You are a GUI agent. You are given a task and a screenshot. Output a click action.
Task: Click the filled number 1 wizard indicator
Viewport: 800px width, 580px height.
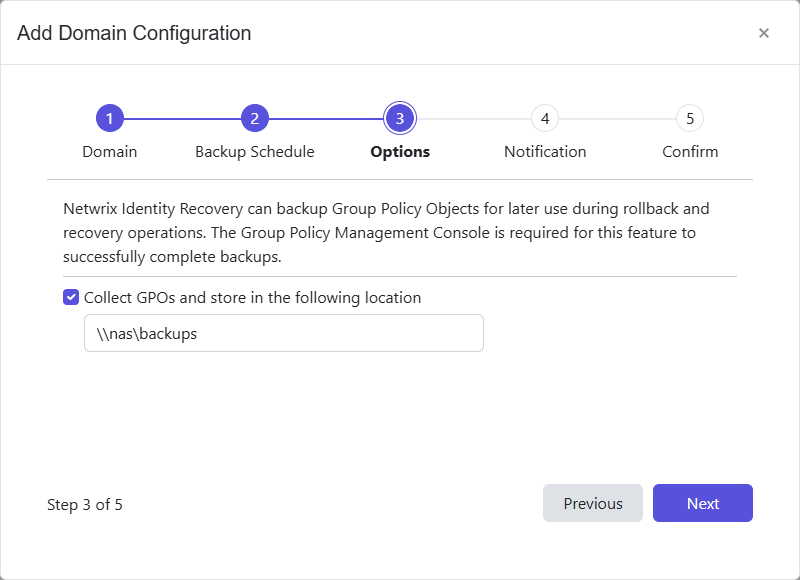point(109,117)
